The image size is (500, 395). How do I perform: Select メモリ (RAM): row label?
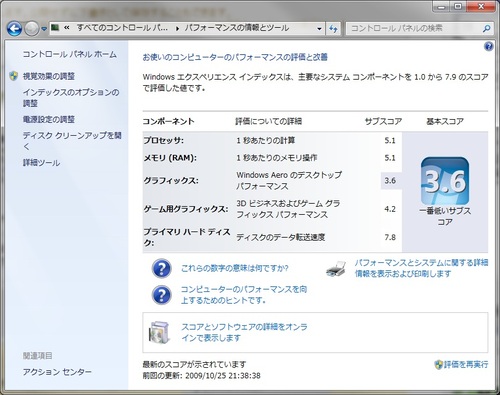click(x=170, y=158)
